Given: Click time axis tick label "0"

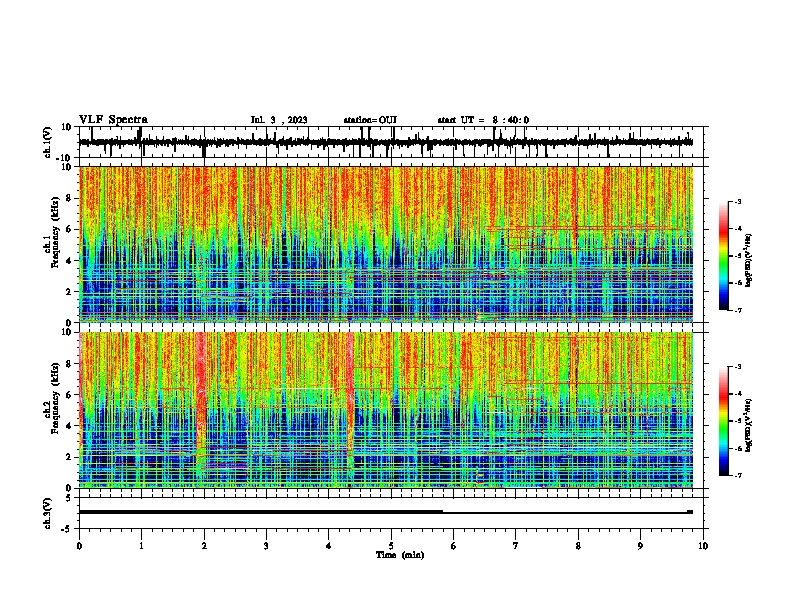Looking at the screenshot, I should click(79, 546).
